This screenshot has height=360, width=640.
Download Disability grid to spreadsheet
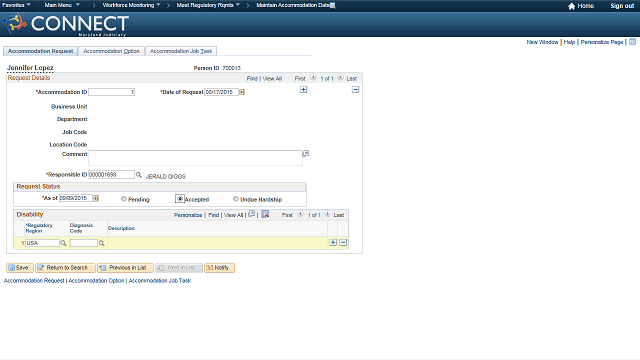pos(265,214)
